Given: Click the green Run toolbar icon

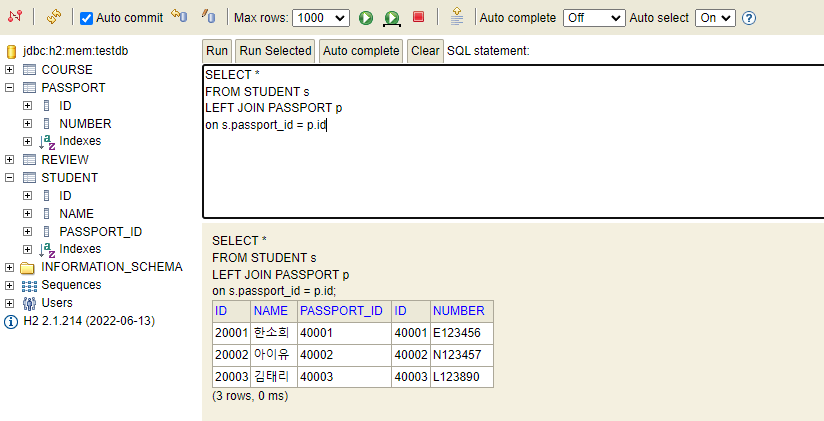Looking at the screenshot, I should [x=366, y=18].
